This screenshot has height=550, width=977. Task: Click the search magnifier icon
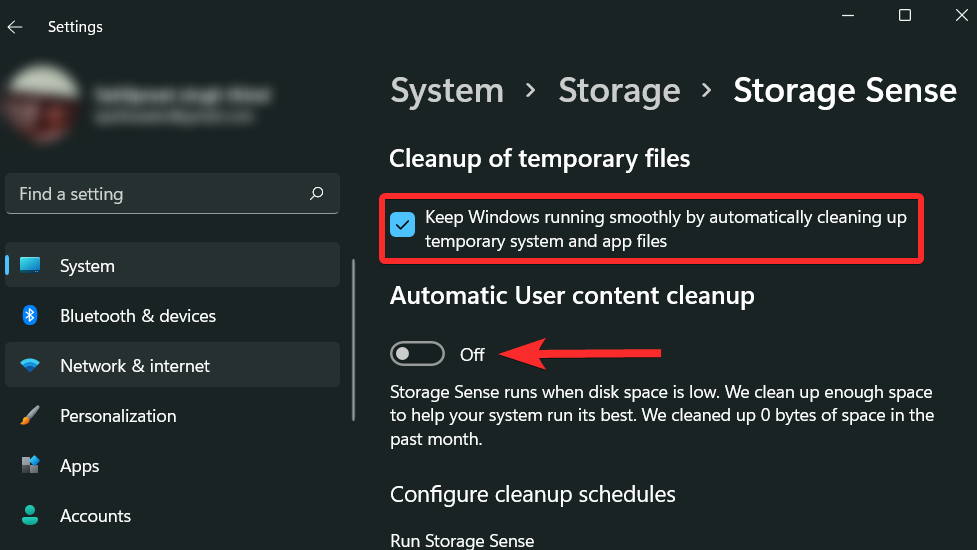pyautogui.click(x=317, y=194)
